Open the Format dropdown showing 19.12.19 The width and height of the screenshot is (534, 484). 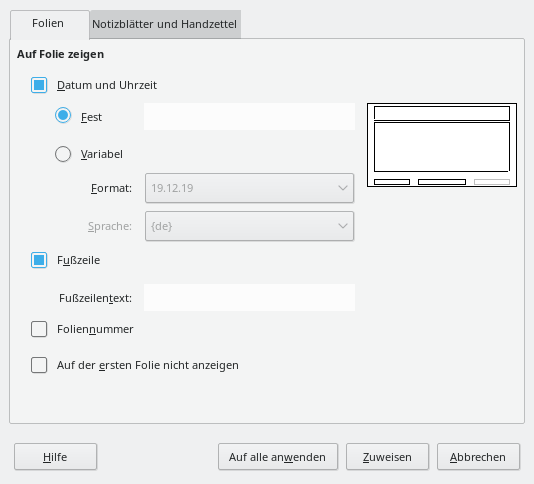click(x=249, y=188)
